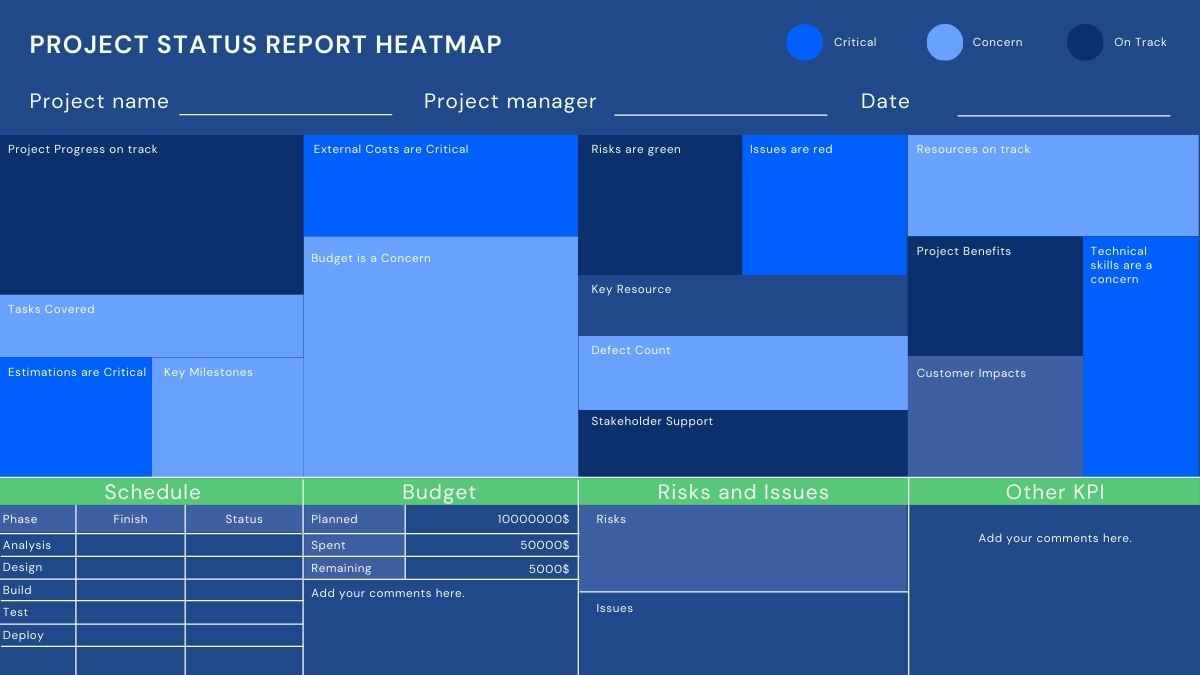Select the 'Key Milestones' tile
The image size is (1200, 675).
[x=228, y=417]
